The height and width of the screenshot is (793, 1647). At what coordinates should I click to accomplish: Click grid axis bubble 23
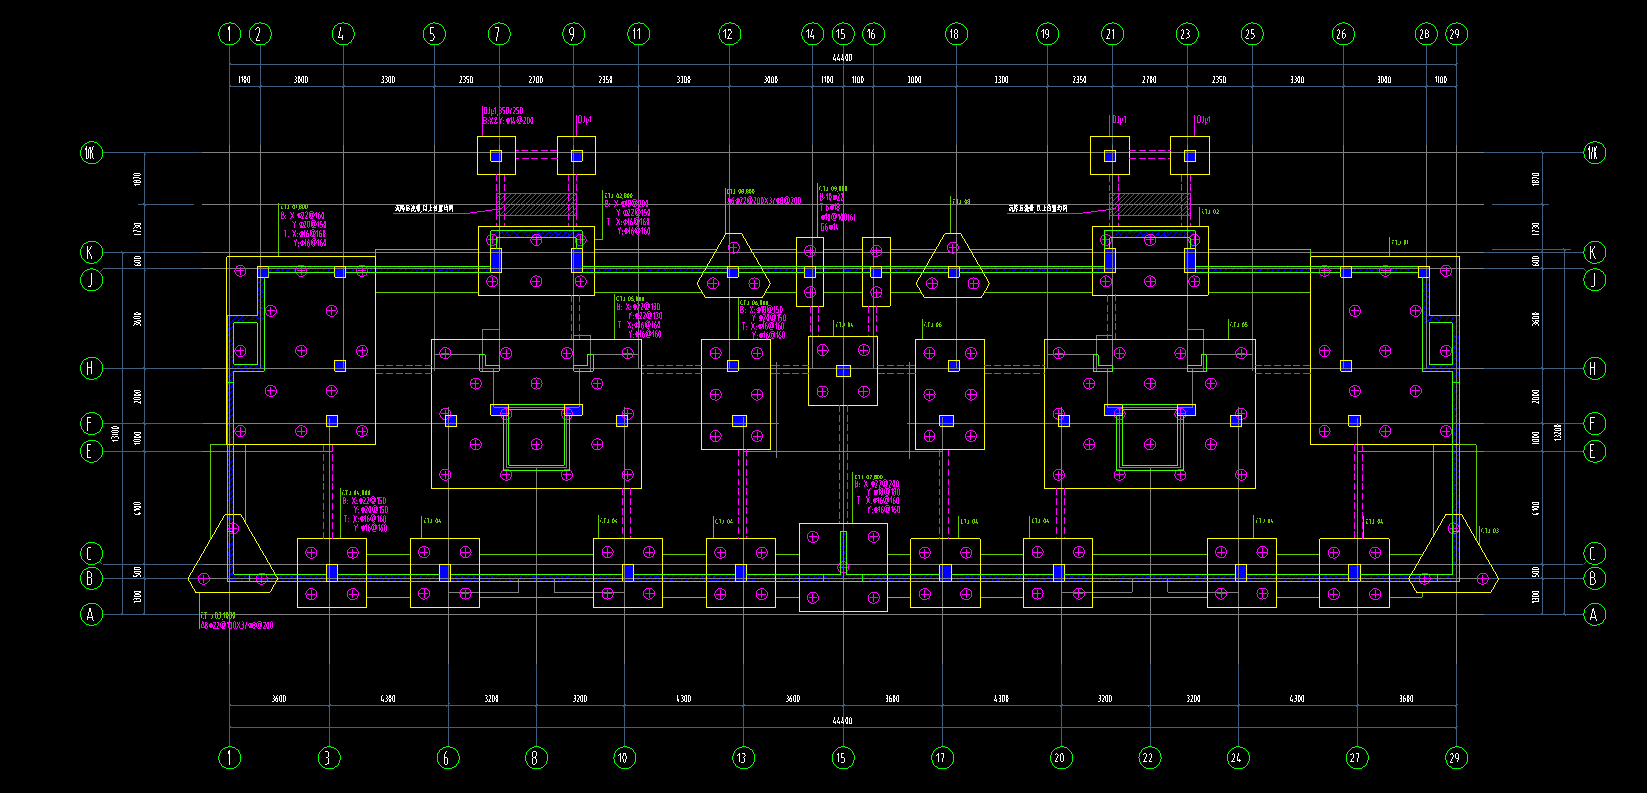pos(1186,34)
